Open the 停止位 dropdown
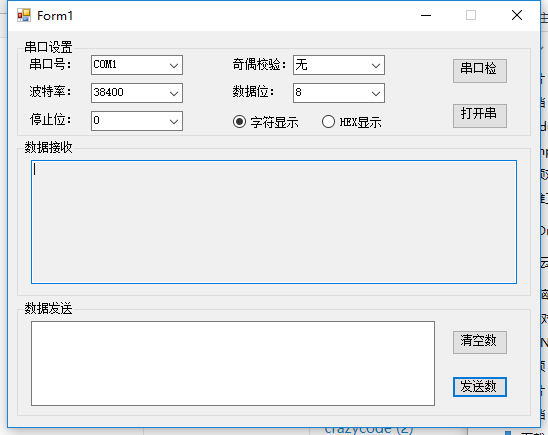 coord(137,121)
